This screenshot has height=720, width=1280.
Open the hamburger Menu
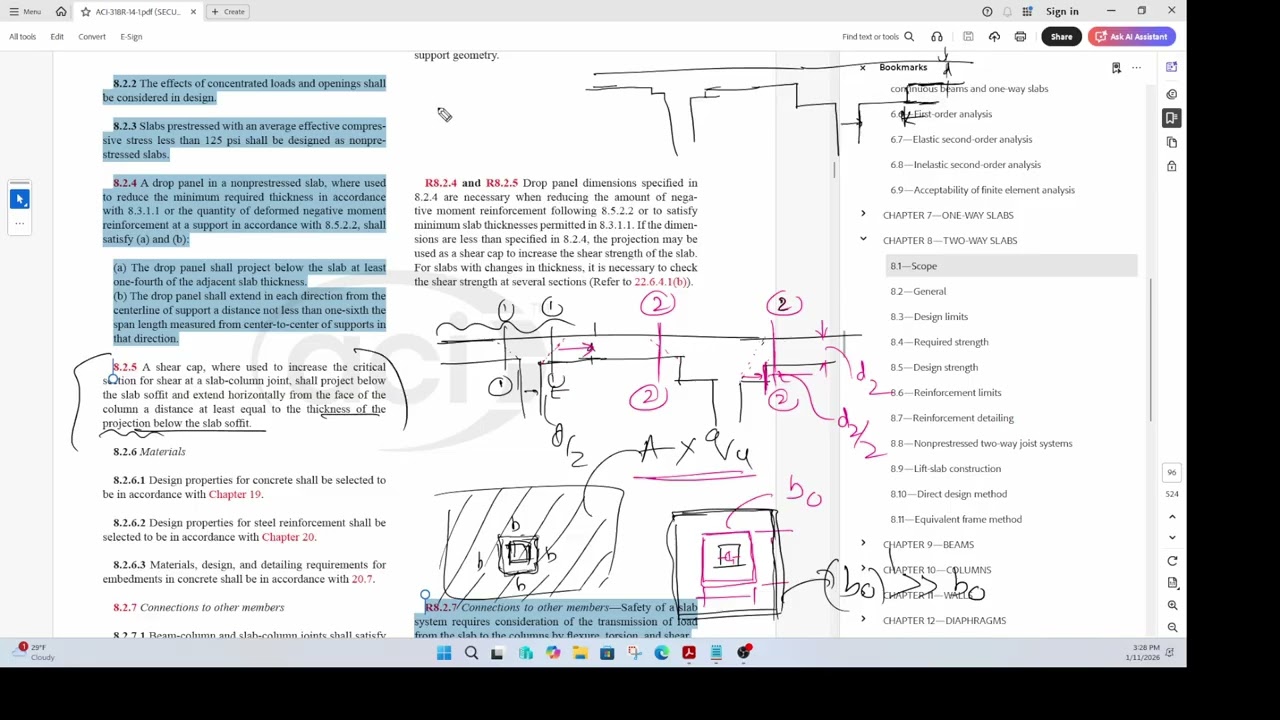click(x=24, y=11)
